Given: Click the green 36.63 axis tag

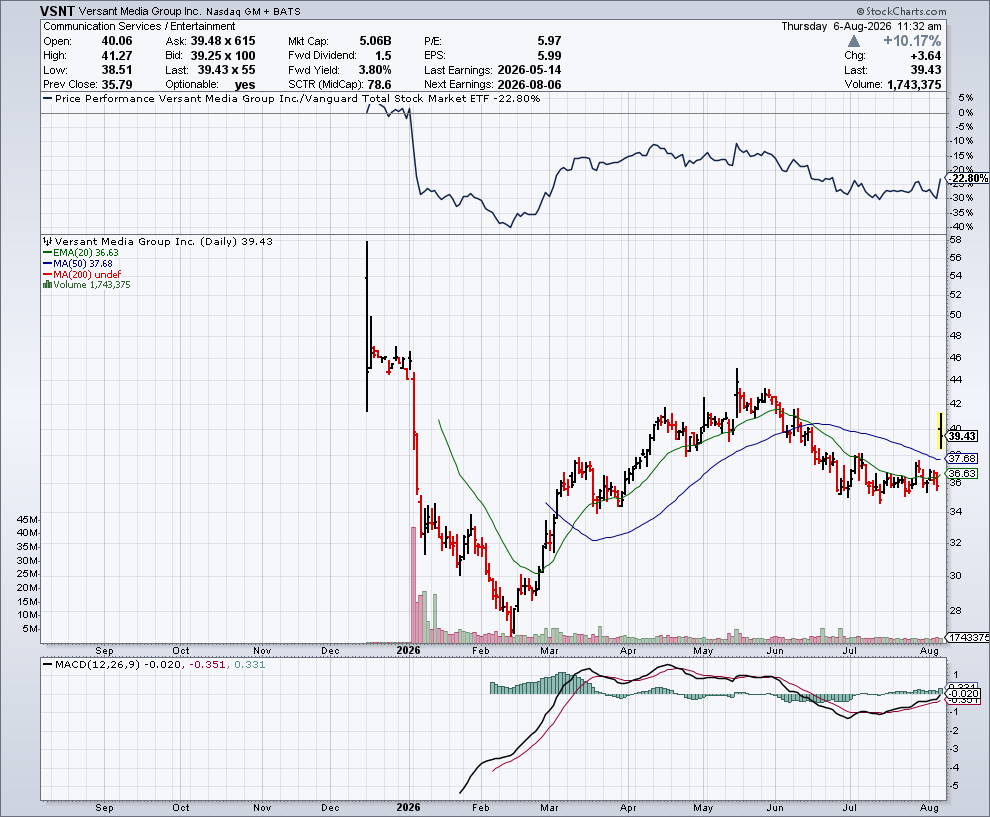Looking at the screenshot, I should (962, 474).
